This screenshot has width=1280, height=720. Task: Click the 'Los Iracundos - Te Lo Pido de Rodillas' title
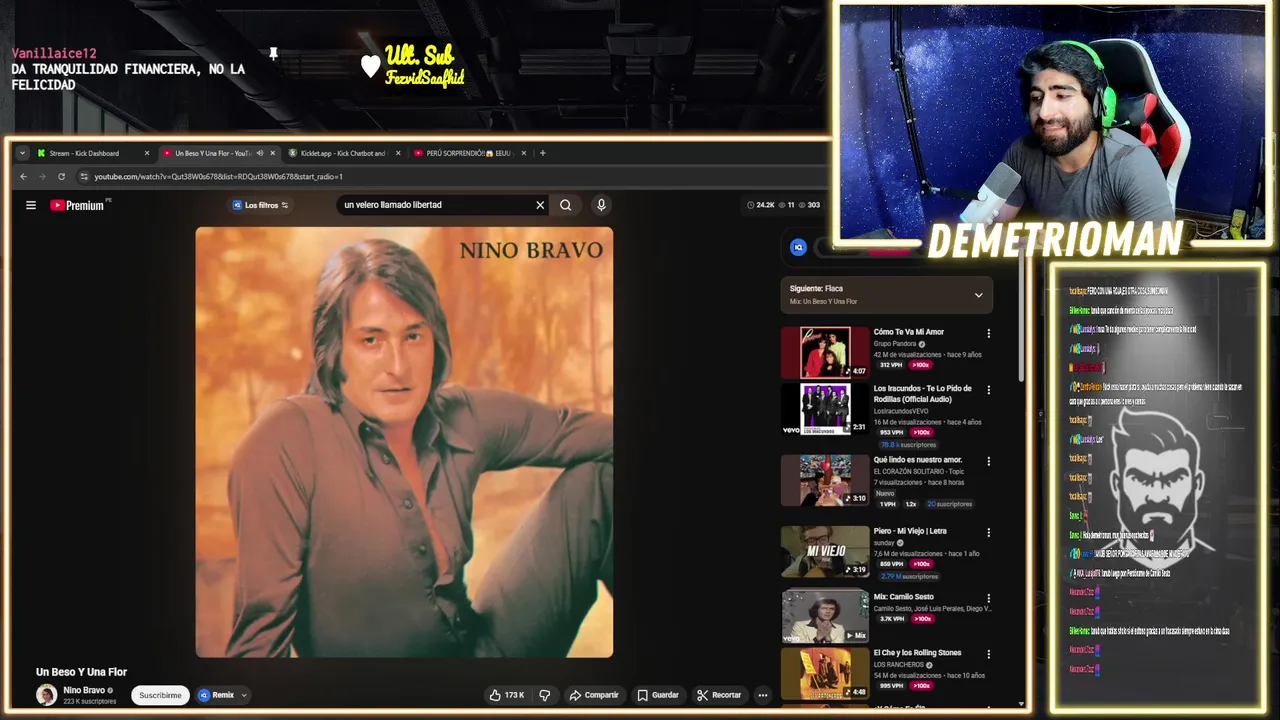[x=925, y=394]
